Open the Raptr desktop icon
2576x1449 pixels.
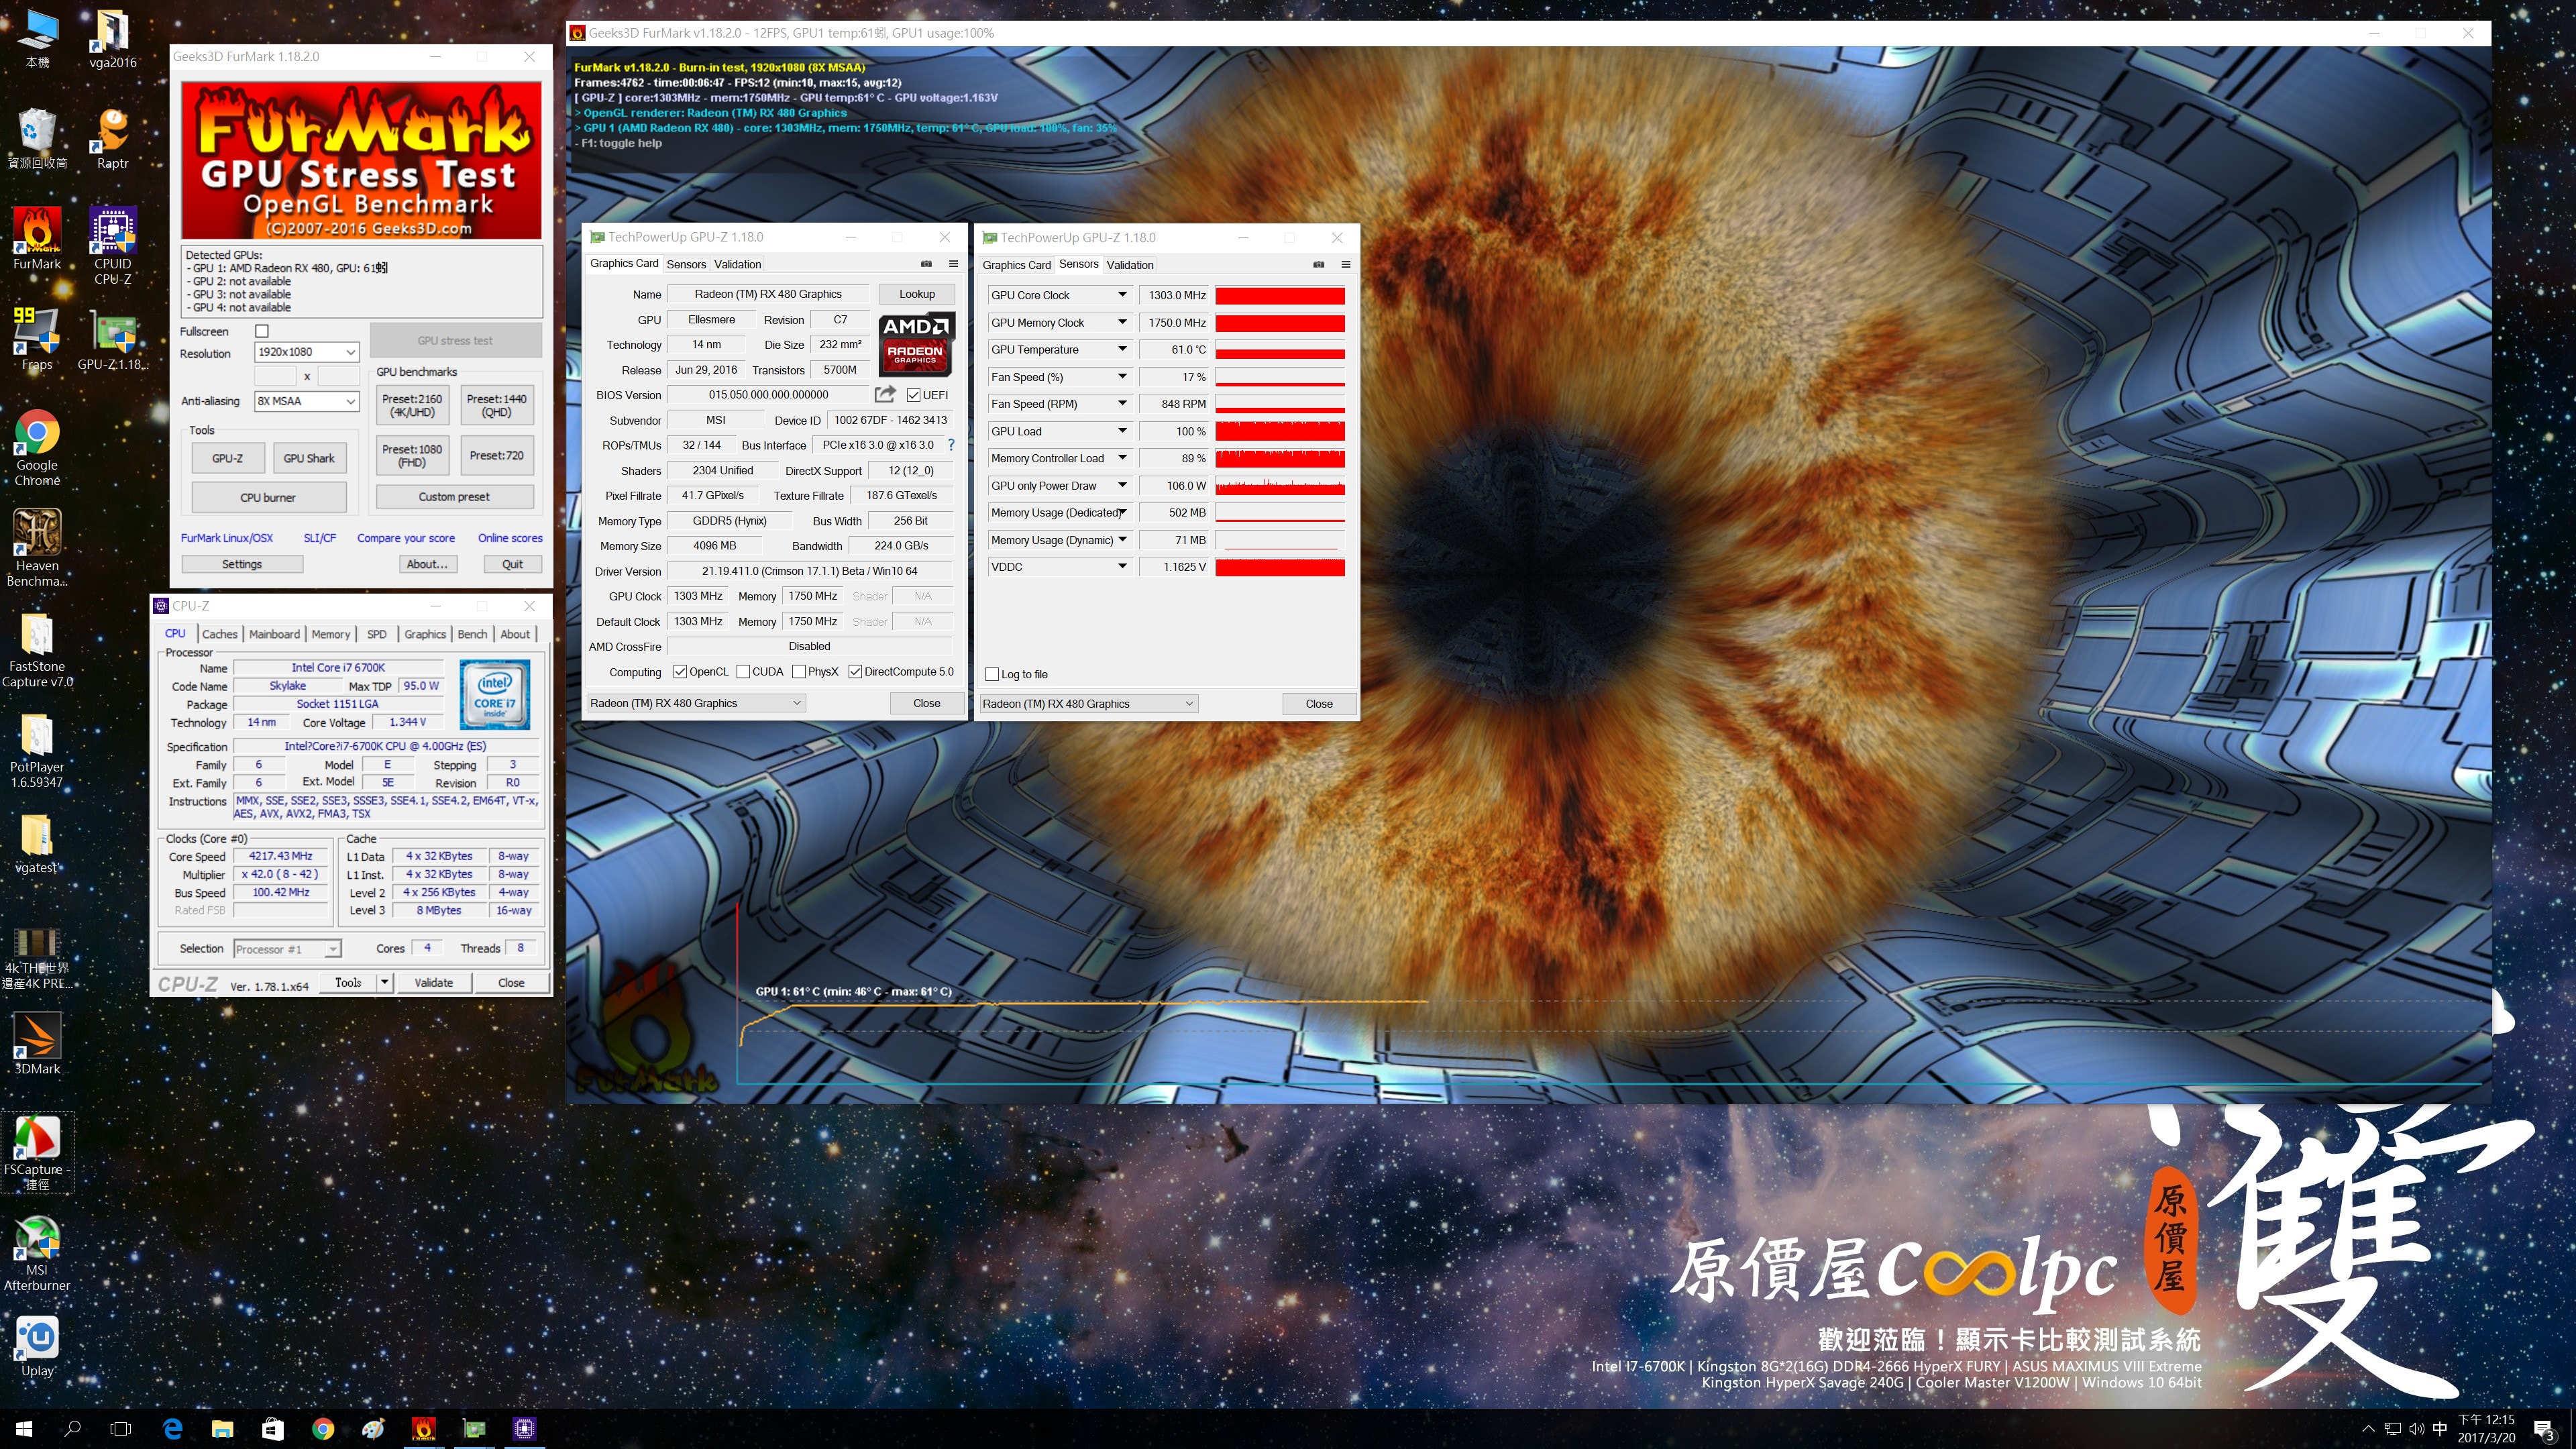[113, 138]
